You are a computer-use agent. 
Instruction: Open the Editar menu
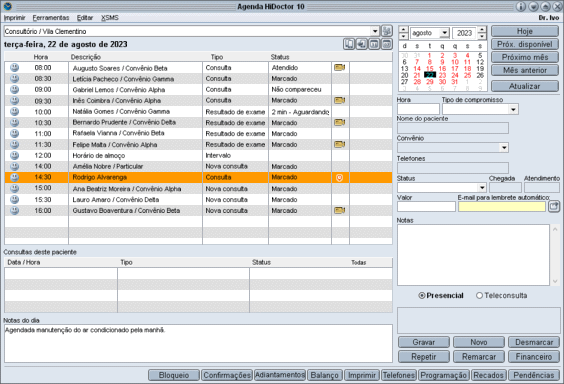85,18
